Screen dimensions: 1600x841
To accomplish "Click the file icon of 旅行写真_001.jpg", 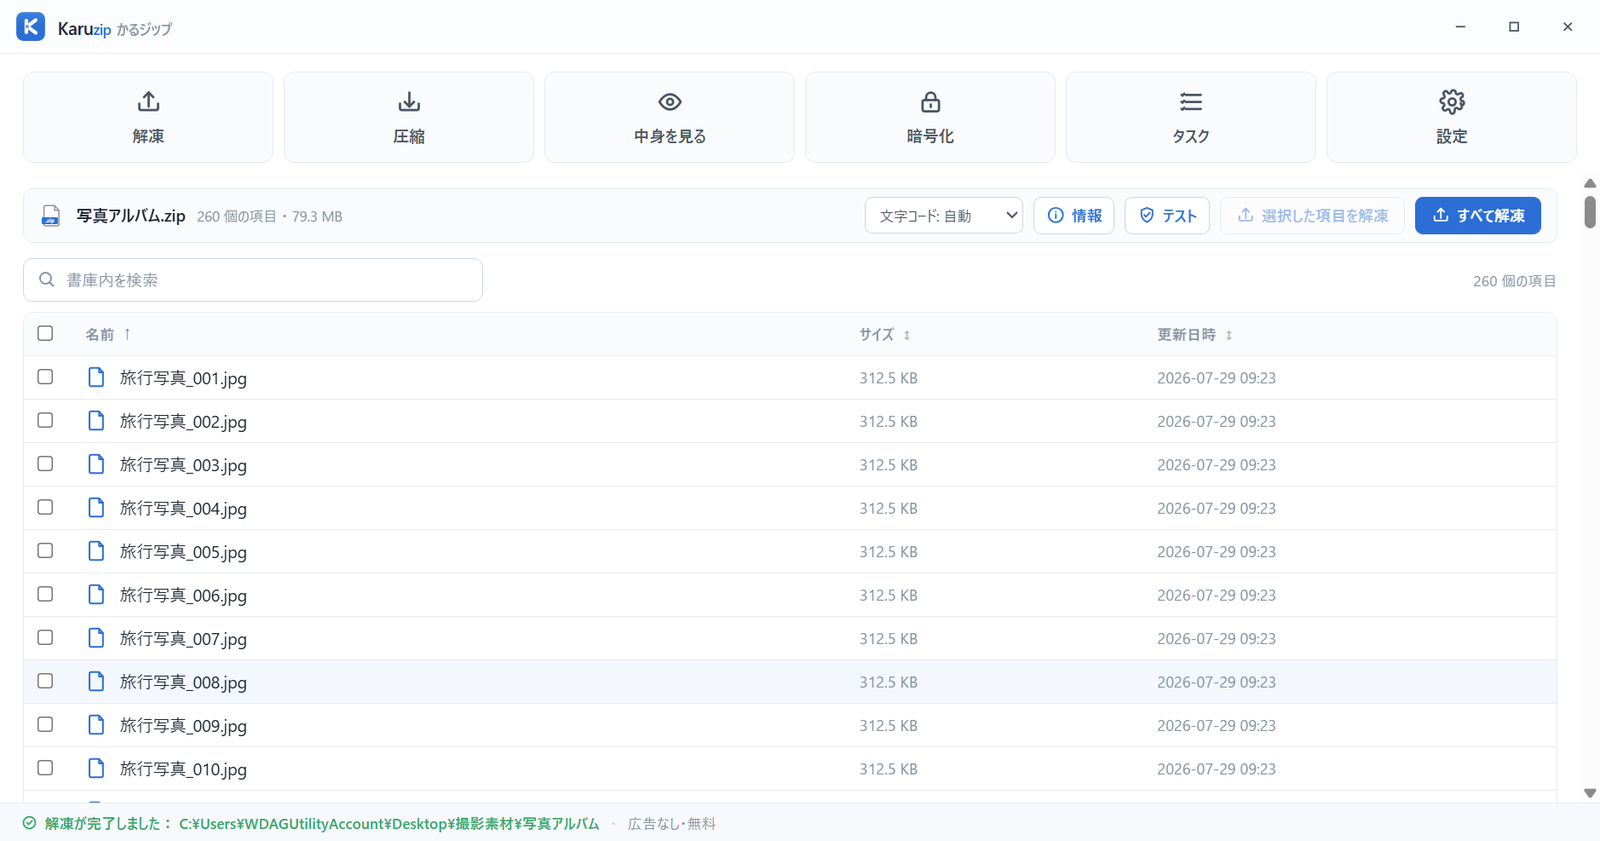I will point(96,377).
